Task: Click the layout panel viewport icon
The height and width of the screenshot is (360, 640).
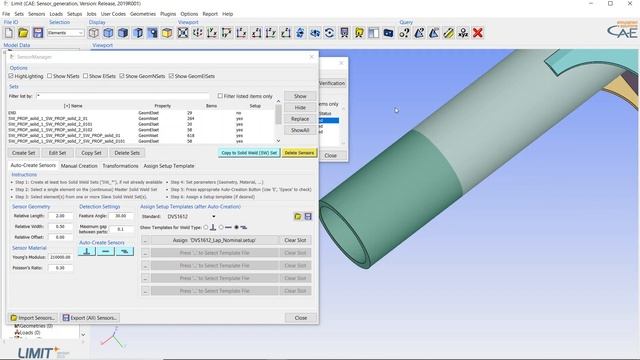Action: click(373, 33)
